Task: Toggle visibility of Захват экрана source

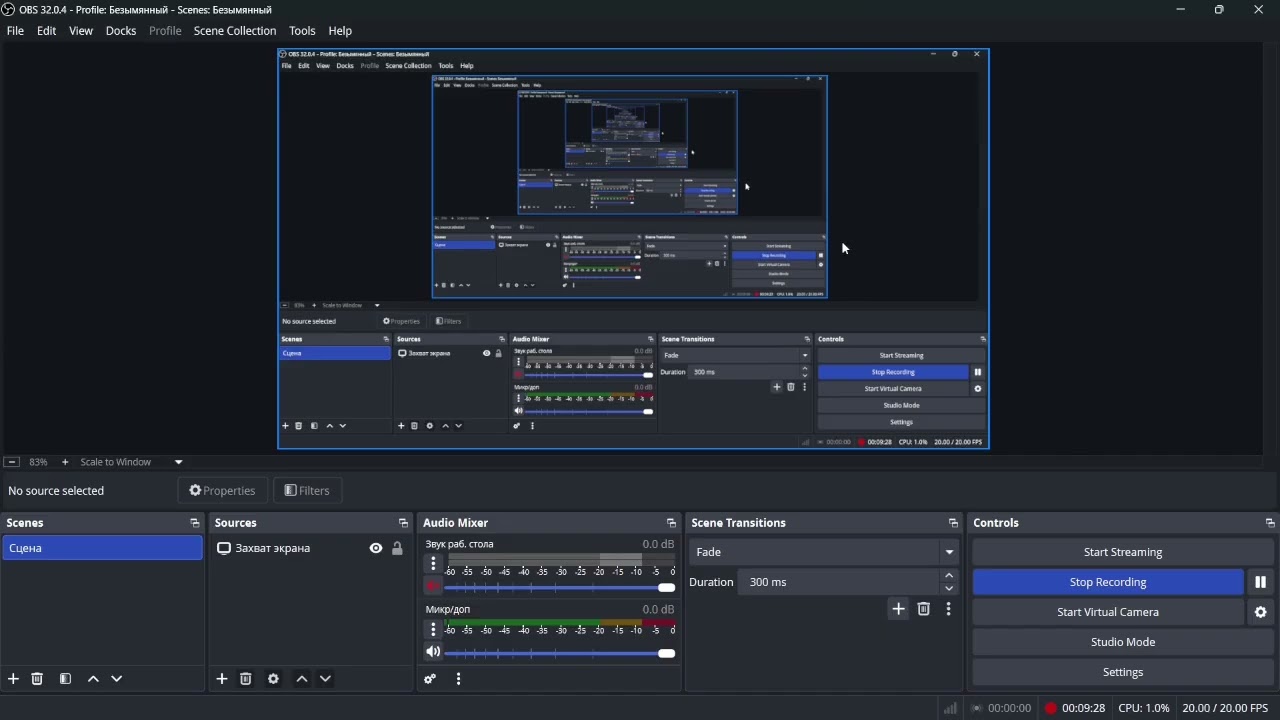Action: pos(376,549)
